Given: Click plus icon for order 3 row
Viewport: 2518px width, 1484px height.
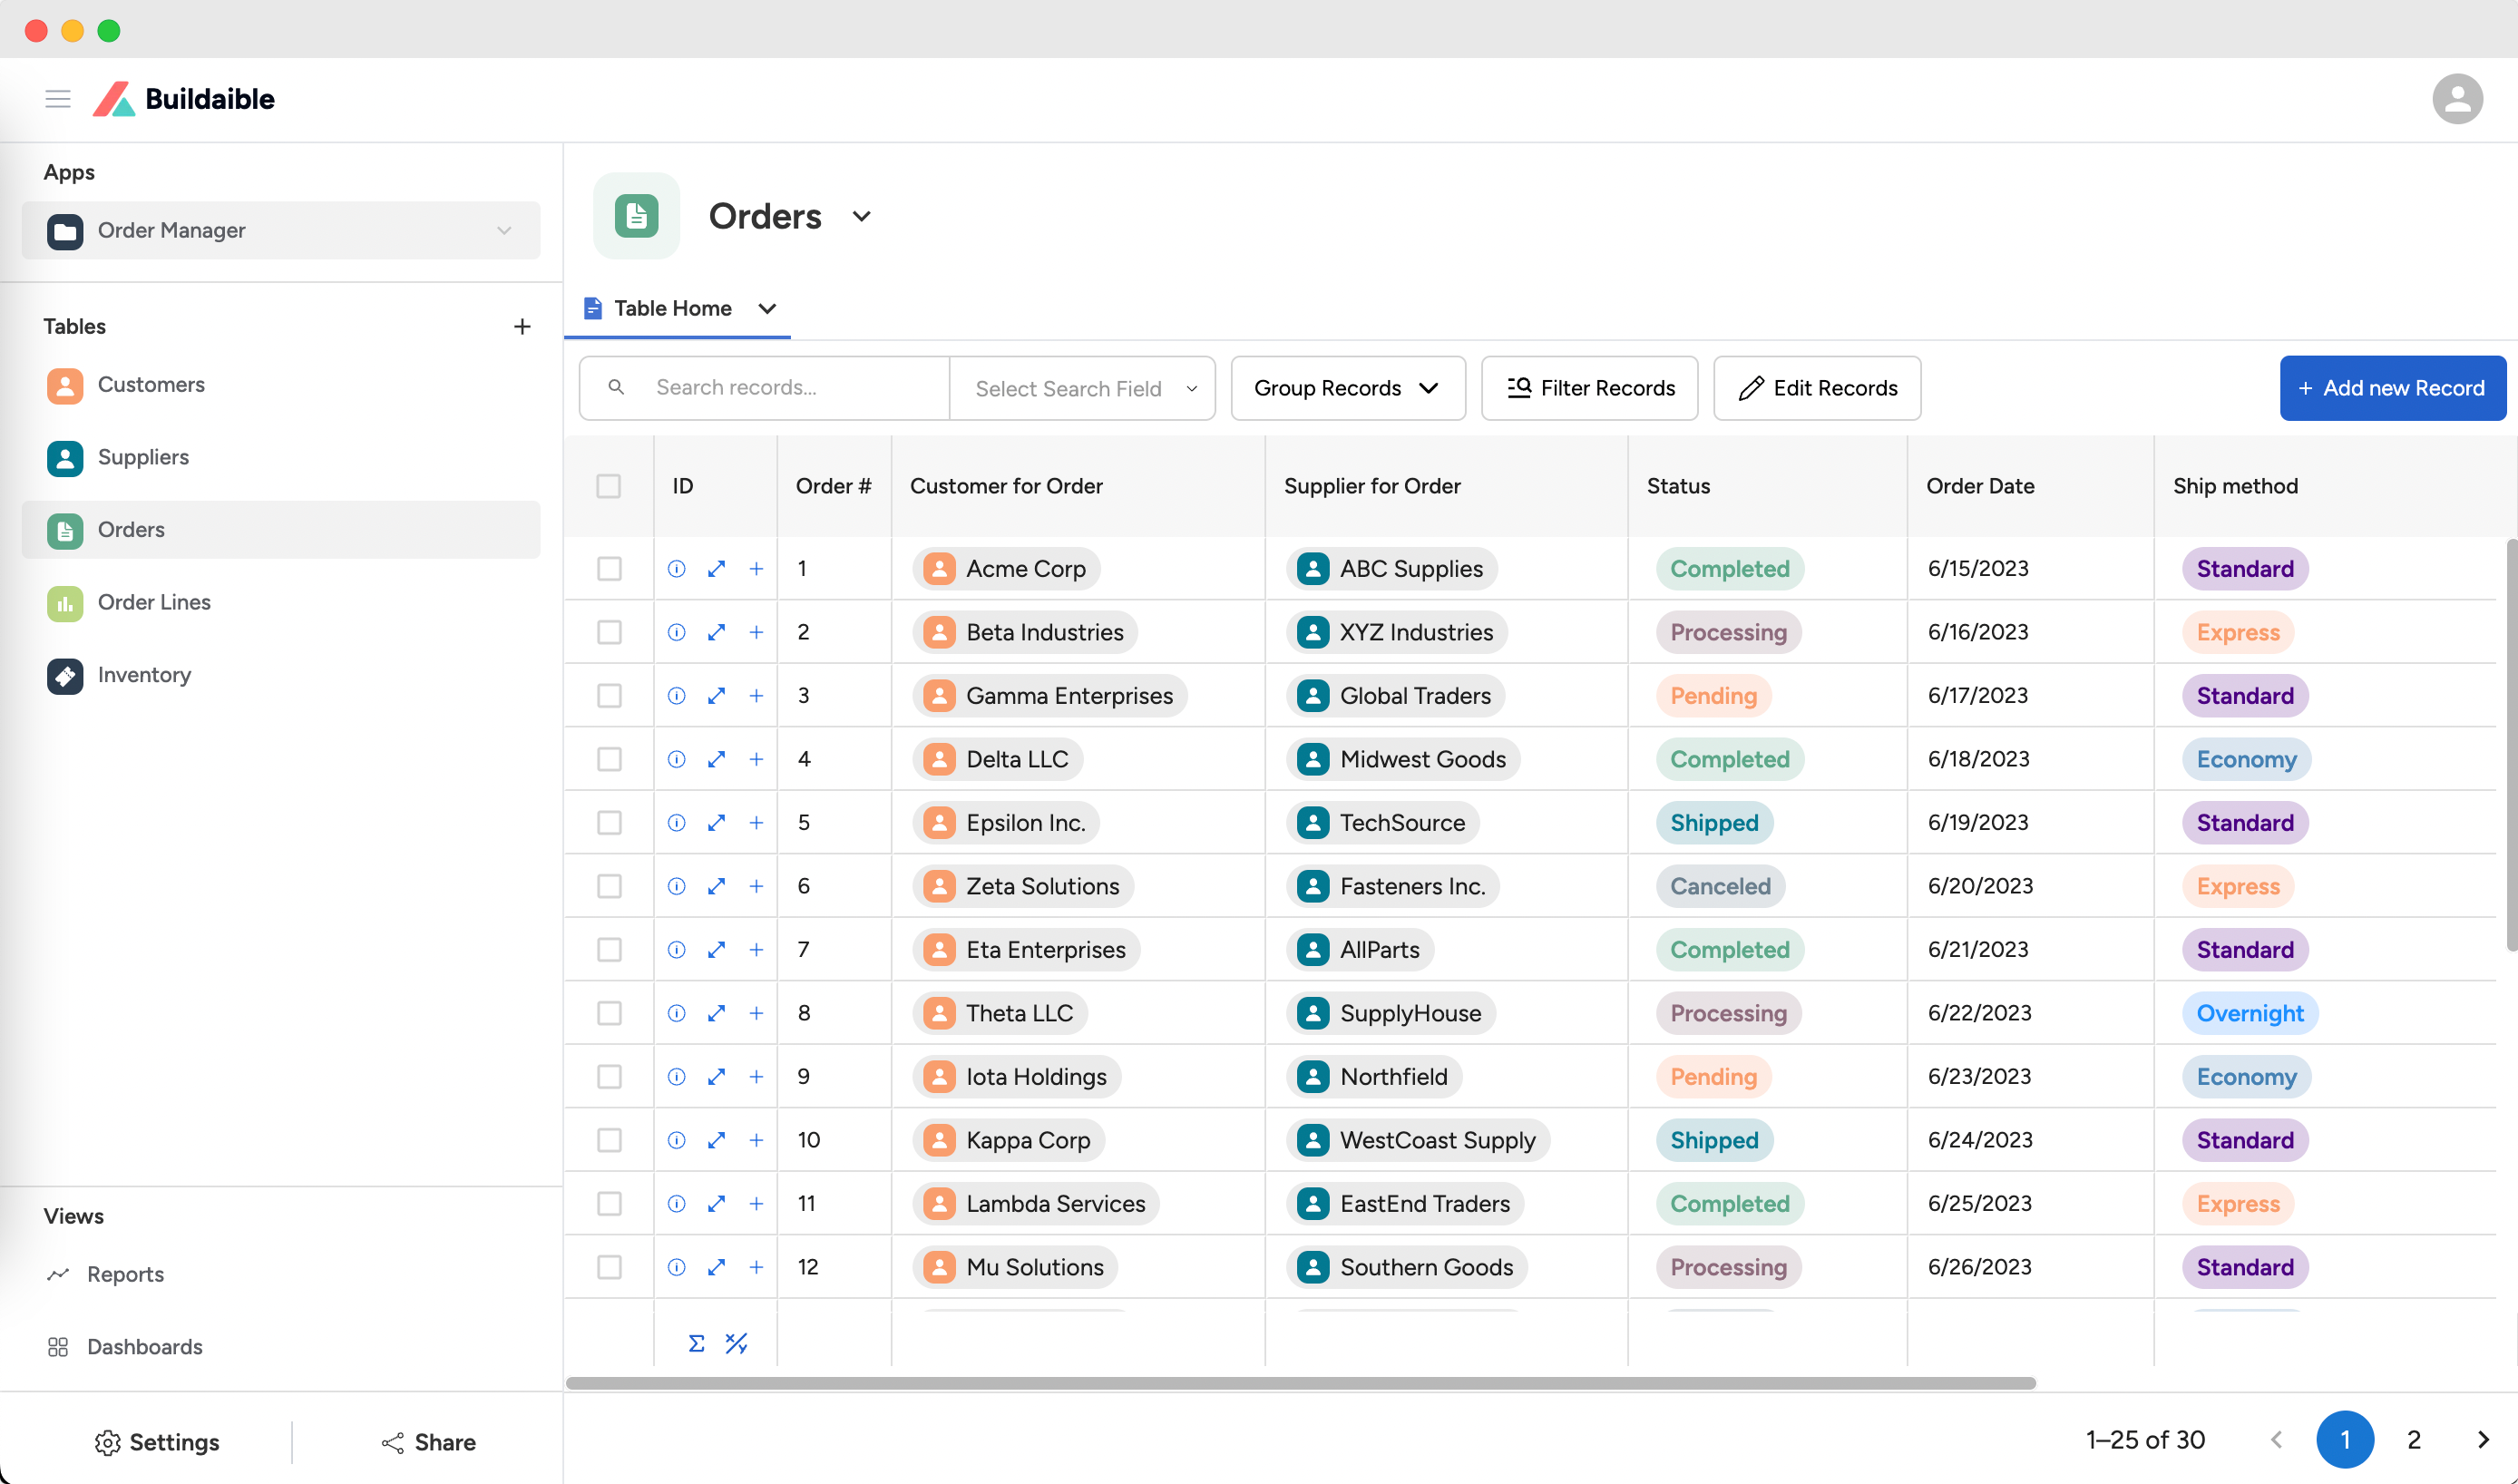Looking at the screenshot, I should point(756,696).
